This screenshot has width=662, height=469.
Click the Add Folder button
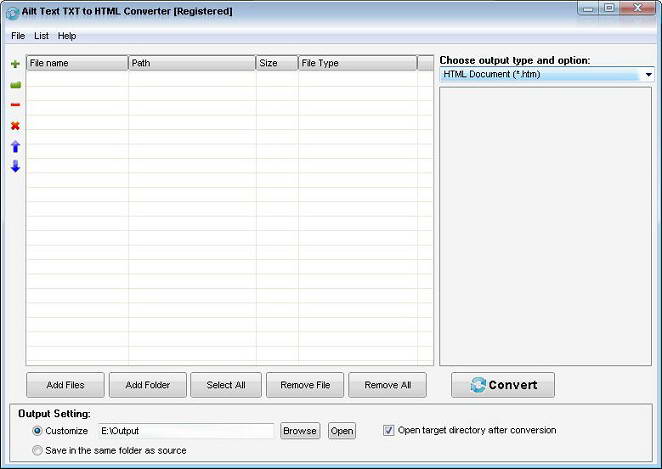[x=148, y=385]
